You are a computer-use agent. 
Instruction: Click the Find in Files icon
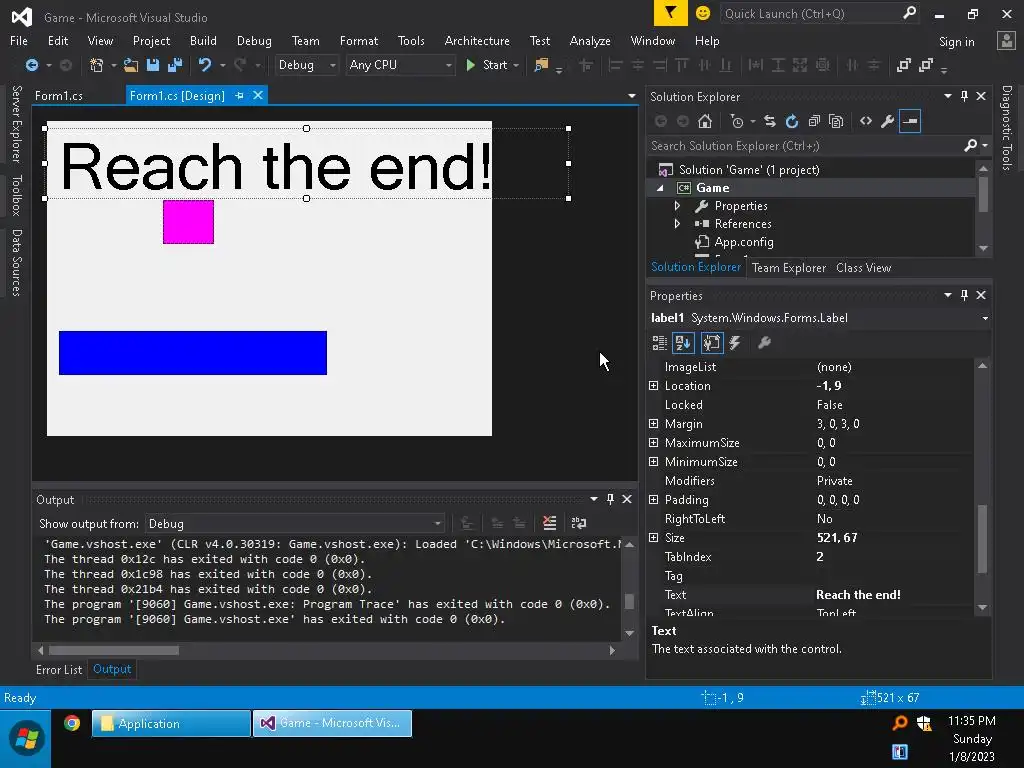541,65
